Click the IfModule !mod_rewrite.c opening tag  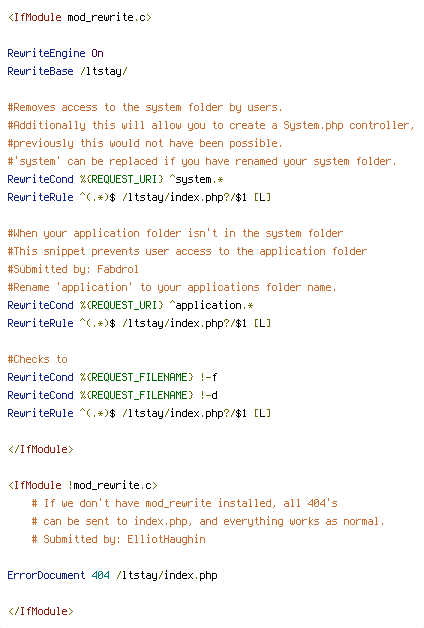pos(83,485)
